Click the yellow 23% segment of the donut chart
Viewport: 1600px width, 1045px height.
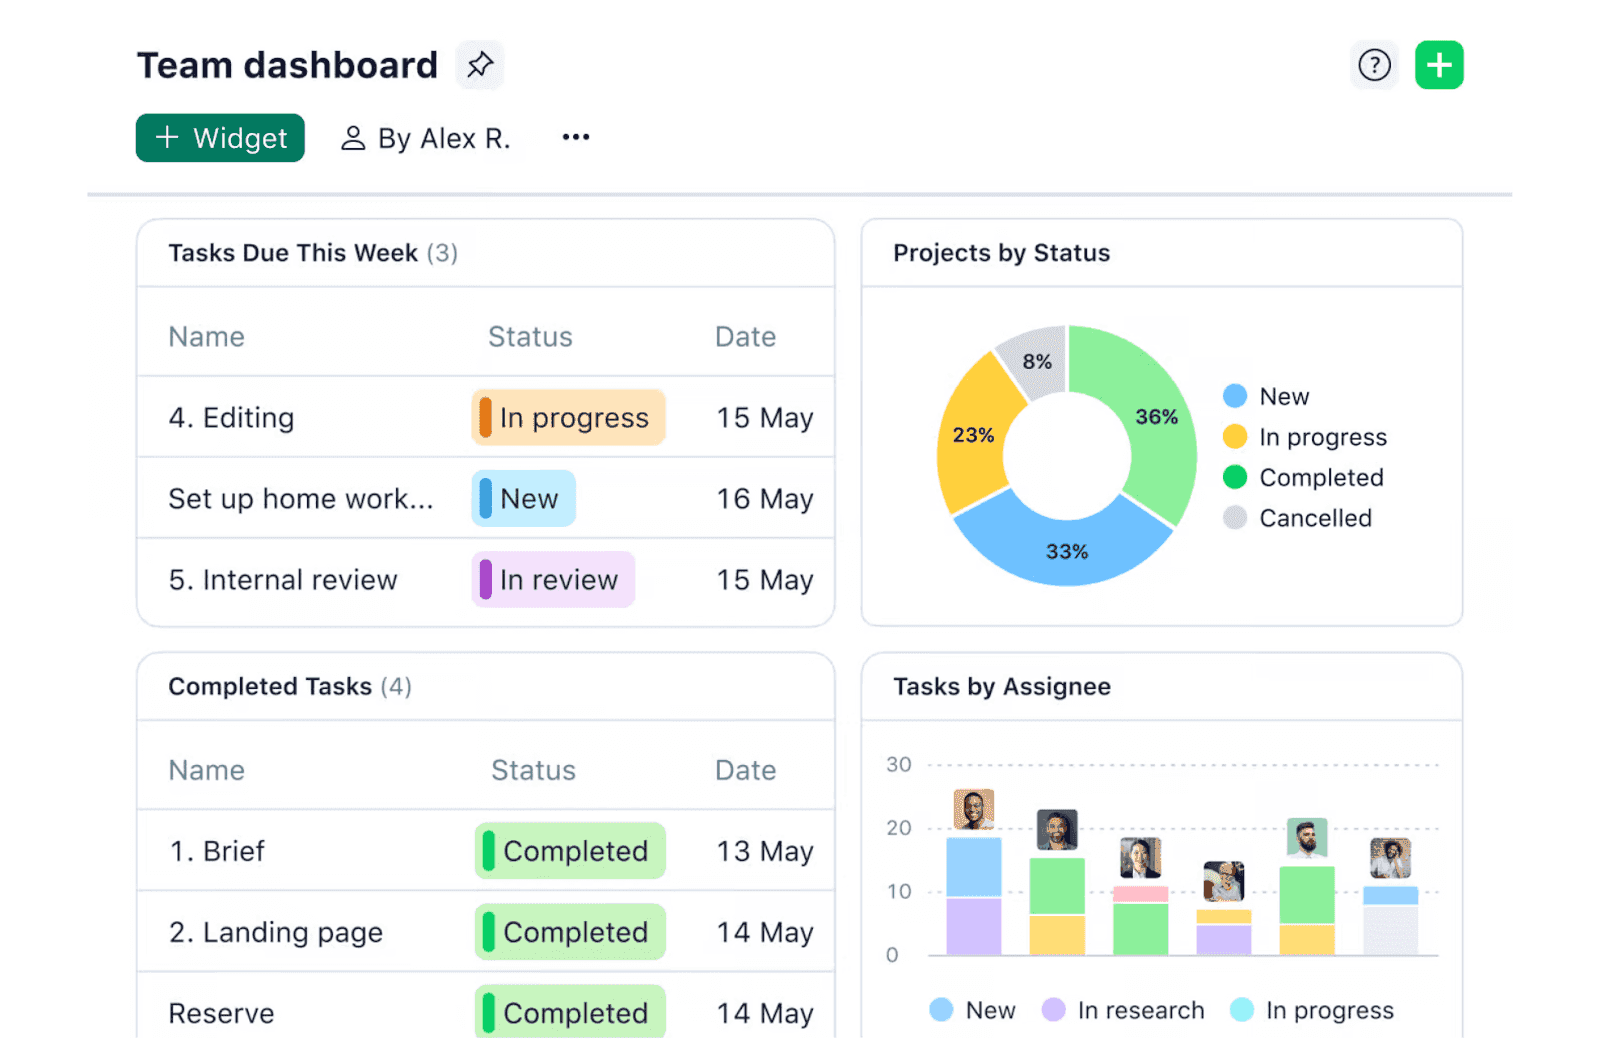pos(971,436)
